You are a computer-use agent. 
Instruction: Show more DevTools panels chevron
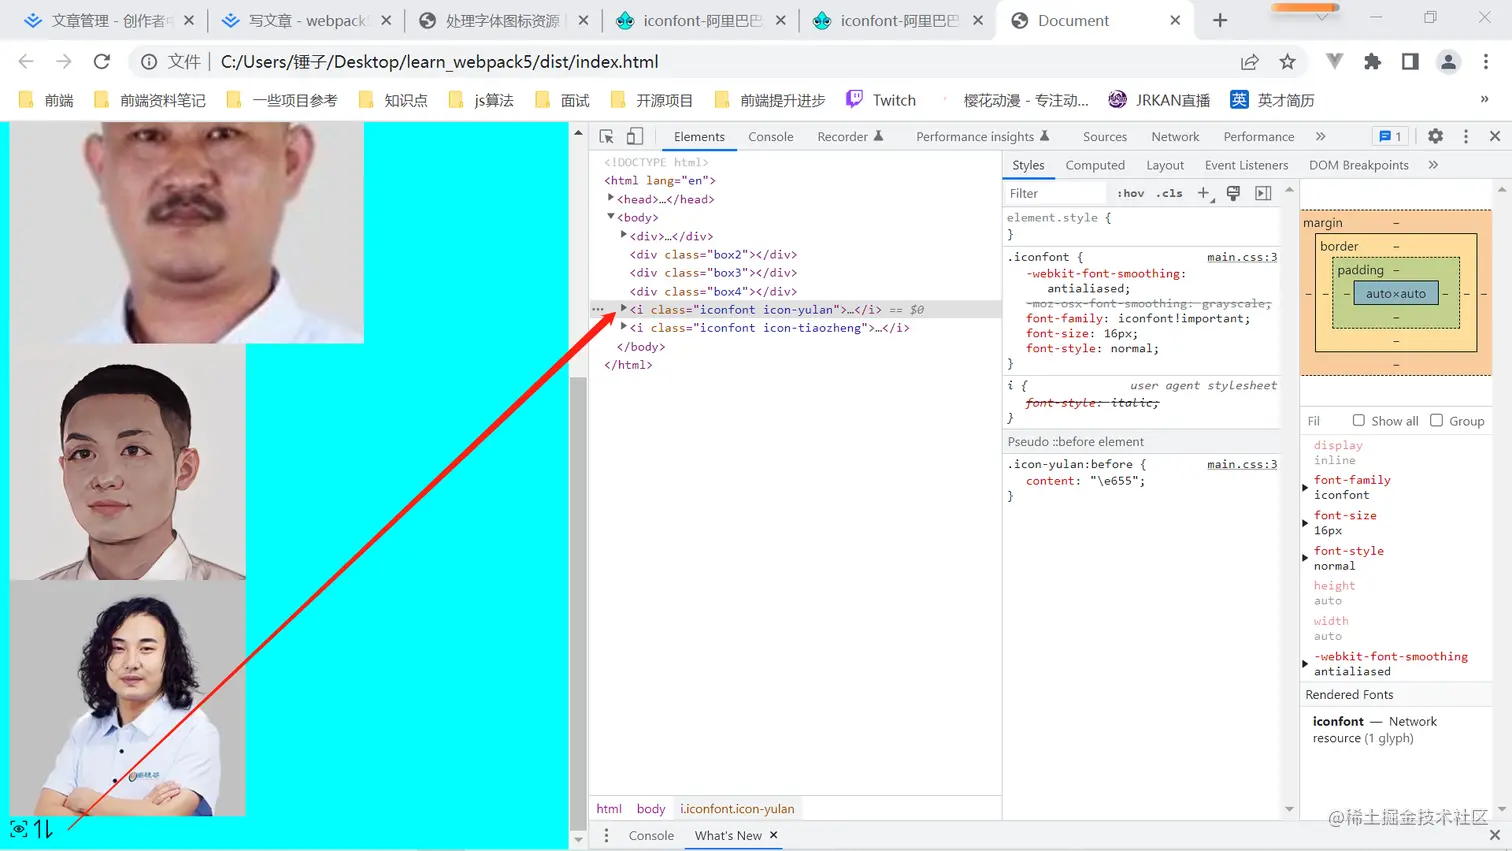[x=1320, y=136]
